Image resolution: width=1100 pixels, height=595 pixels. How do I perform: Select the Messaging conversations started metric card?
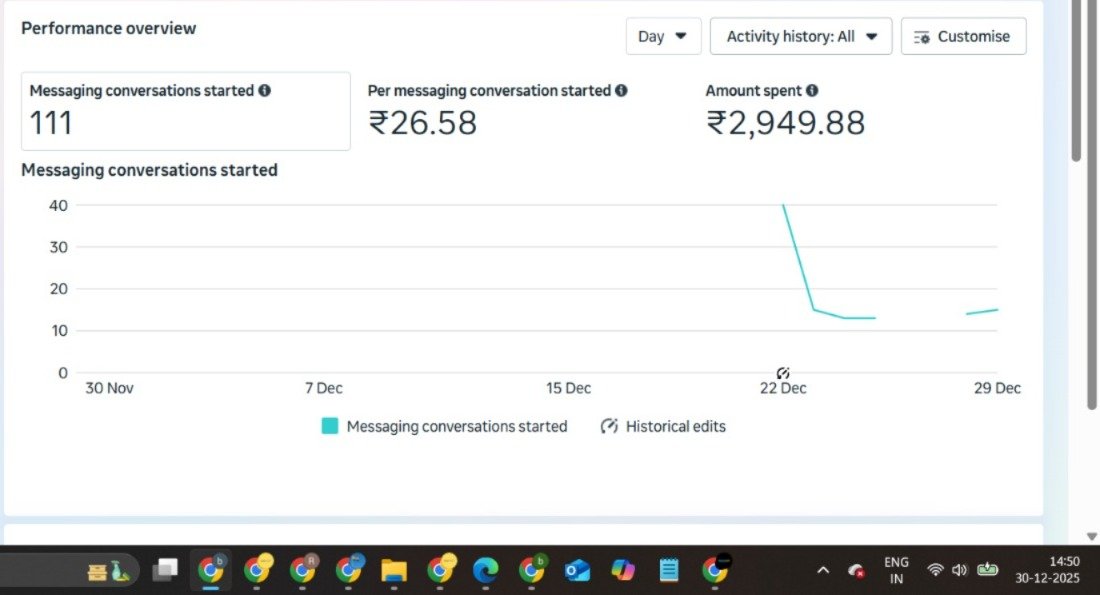(185, 111)
